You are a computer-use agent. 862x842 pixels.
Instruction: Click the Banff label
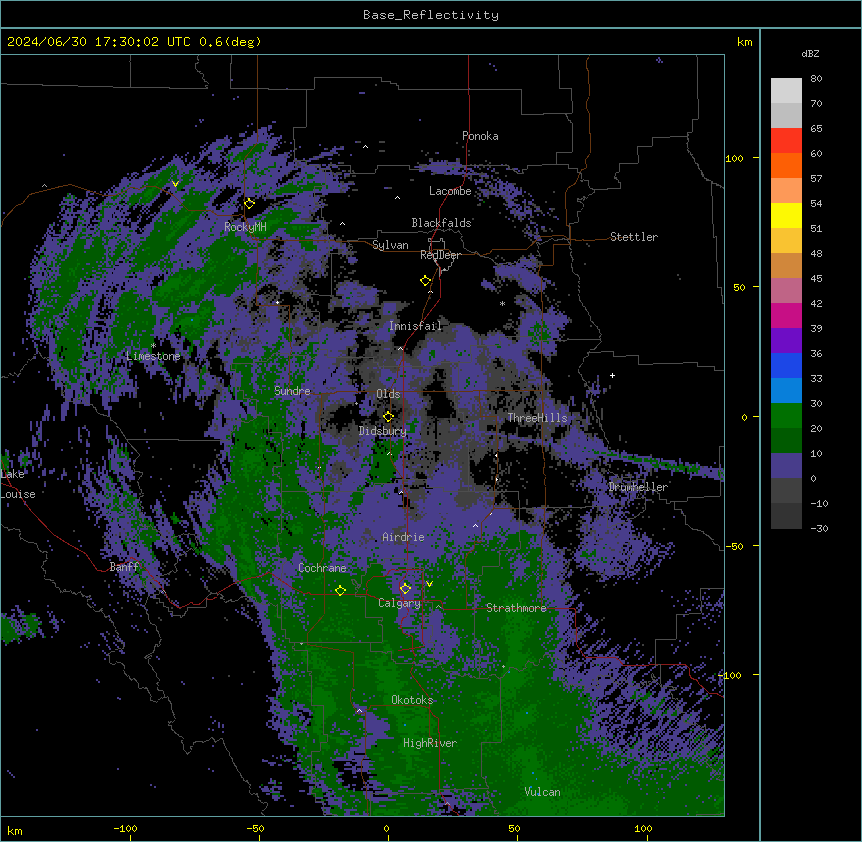(124, 567)
